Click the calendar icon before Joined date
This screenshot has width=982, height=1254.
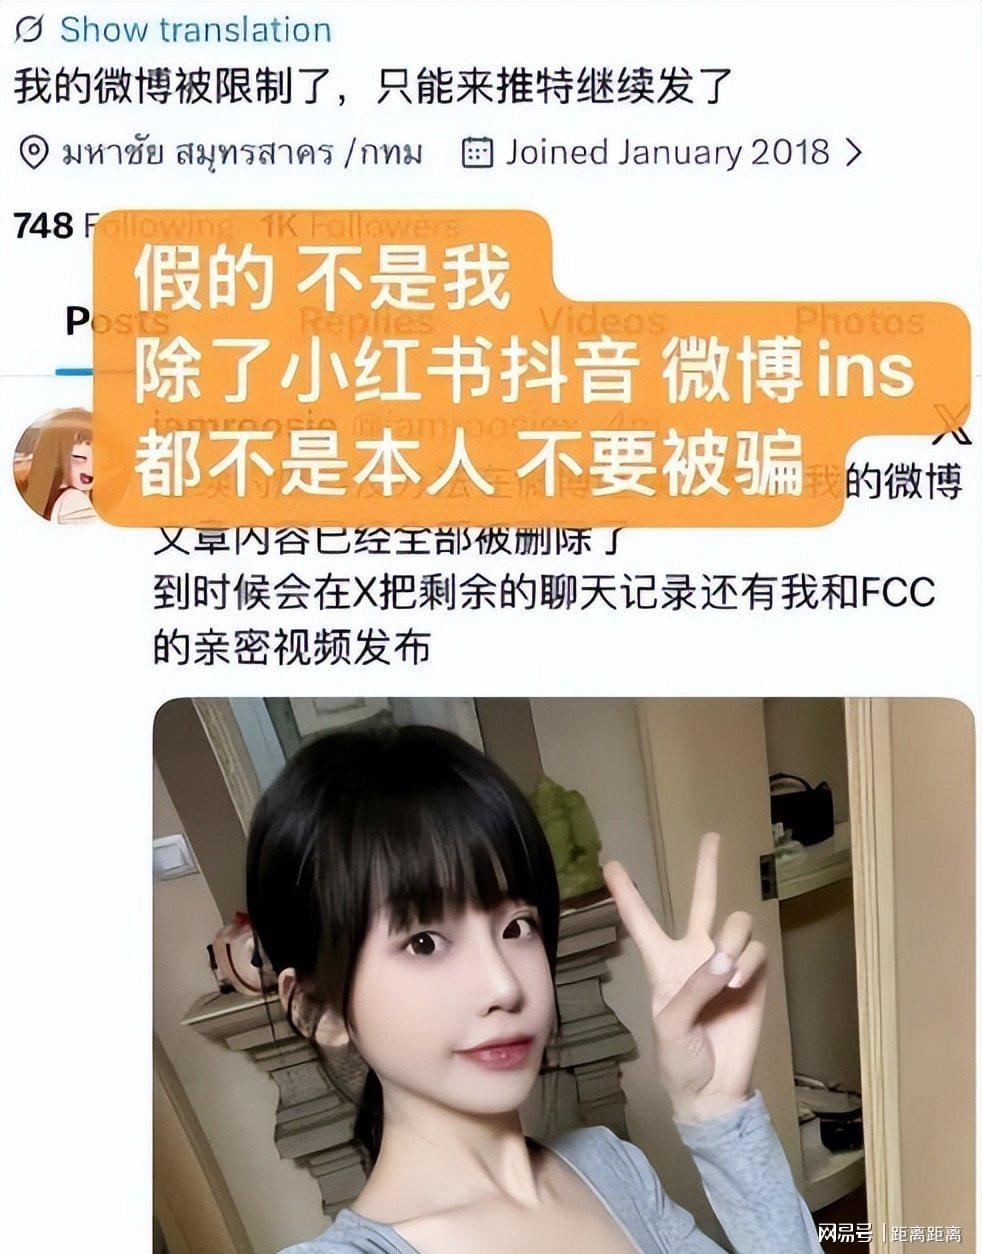(477, 152)
